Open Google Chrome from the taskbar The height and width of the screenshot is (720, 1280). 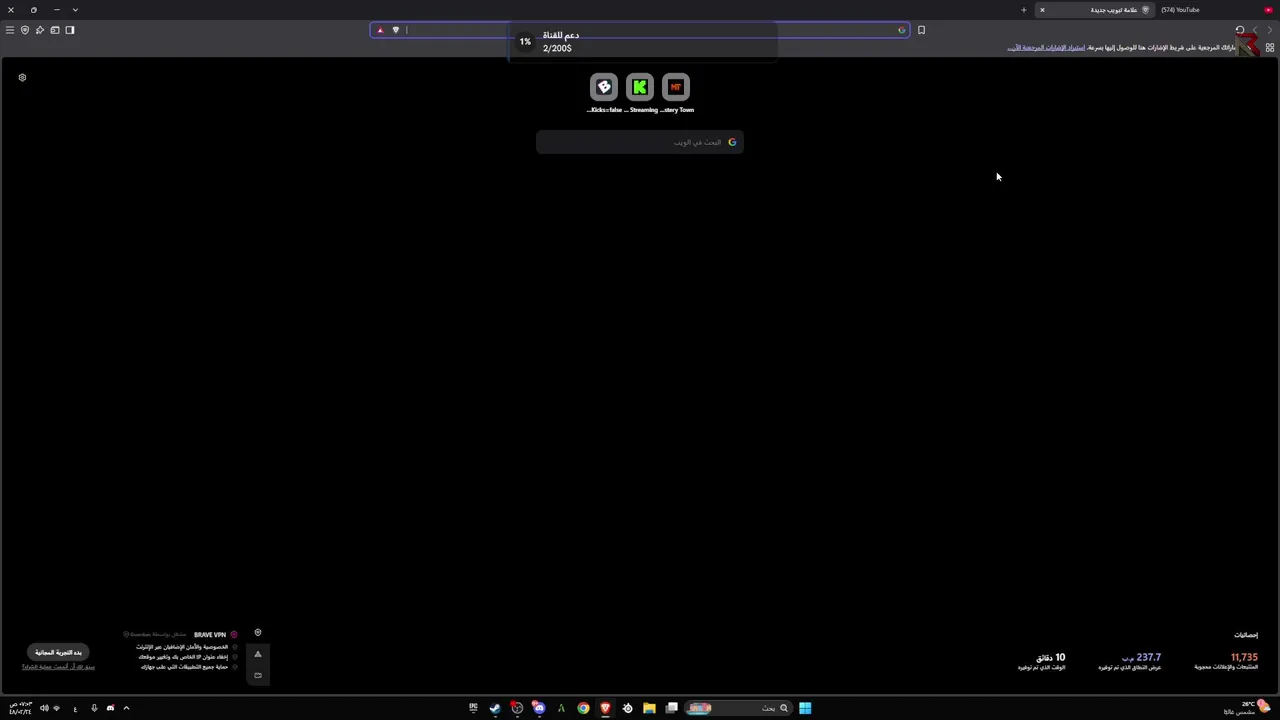tap(583, 708)
